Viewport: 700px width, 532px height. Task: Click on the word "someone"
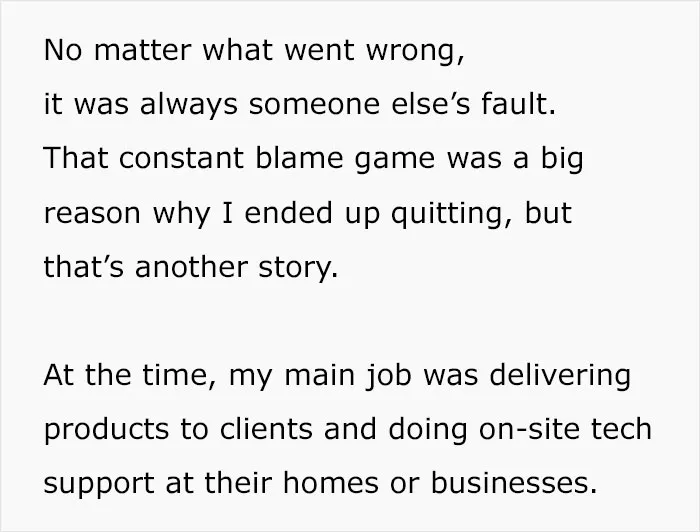click(x=314, y=104)
